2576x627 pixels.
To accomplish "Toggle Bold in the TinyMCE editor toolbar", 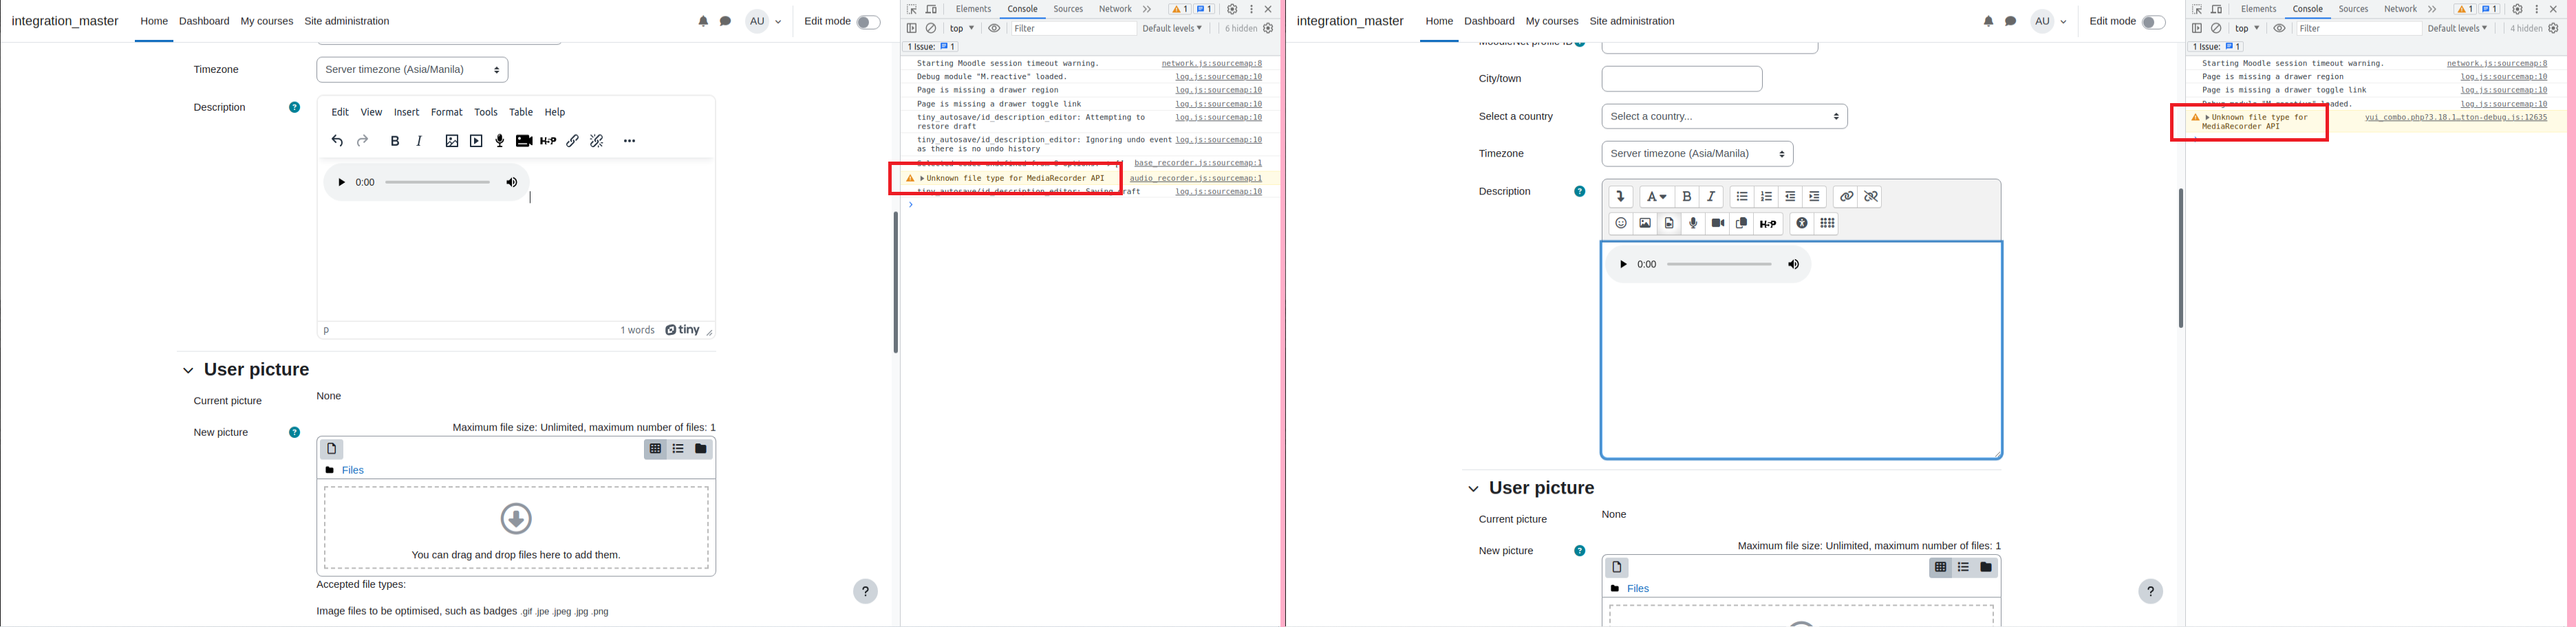I will coord(395,141).
